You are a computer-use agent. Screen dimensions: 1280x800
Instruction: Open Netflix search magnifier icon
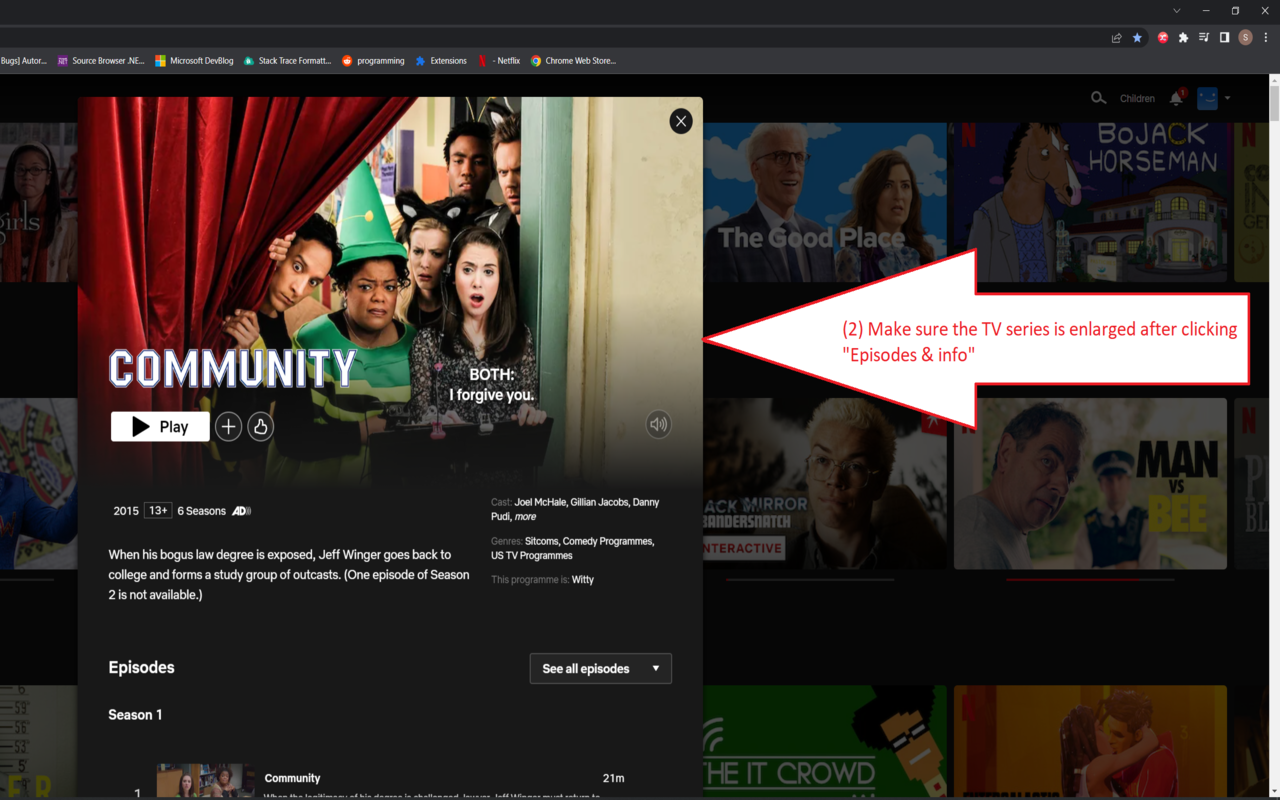pyautogui.click(x=1098, y=98)
